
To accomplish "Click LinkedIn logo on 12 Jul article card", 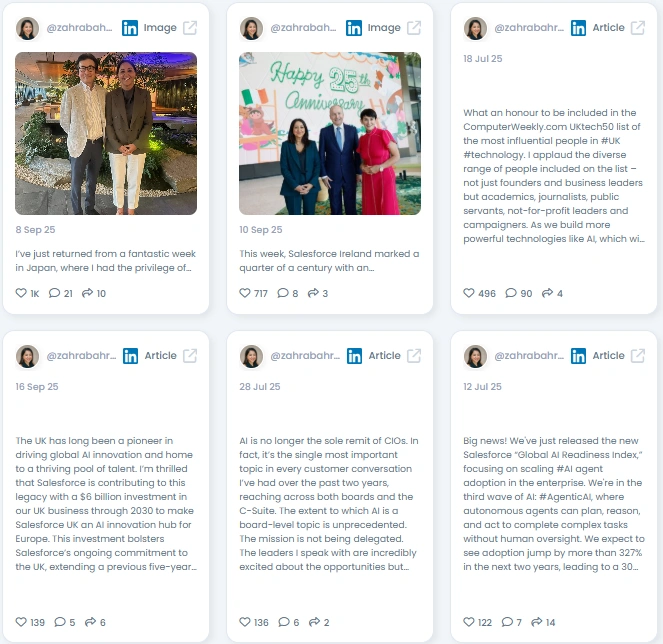I will pyautogui.click(x=578, y=356).
